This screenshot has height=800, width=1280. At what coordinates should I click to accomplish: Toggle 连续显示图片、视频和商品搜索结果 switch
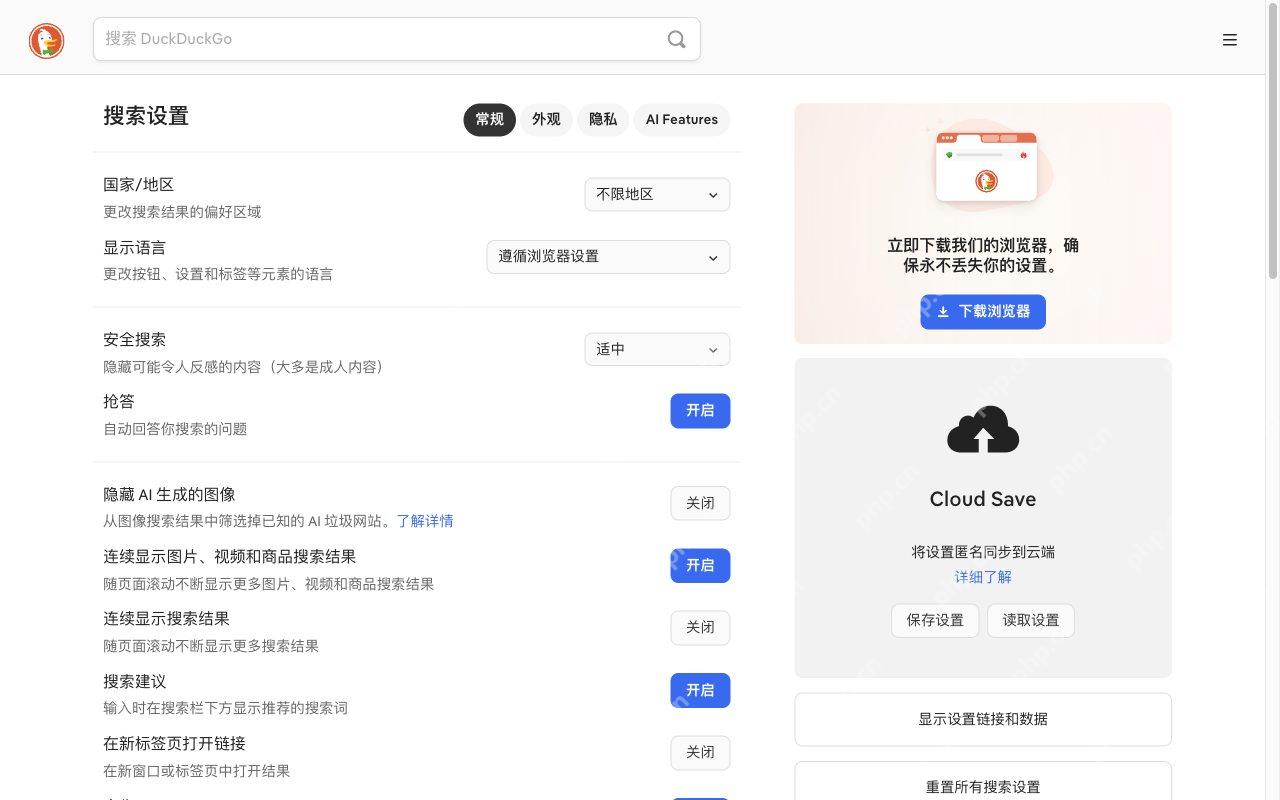pyautogui.click(x=700, y=566)
